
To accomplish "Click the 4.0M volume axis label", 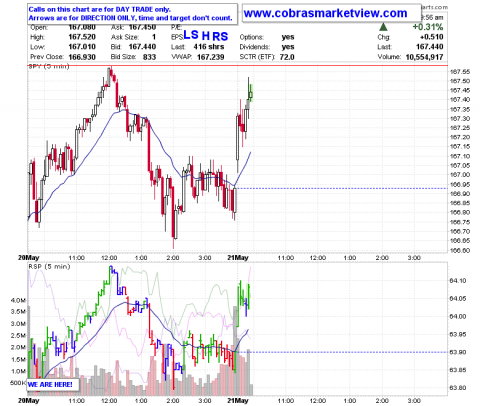I will click(x=18, y=300).
